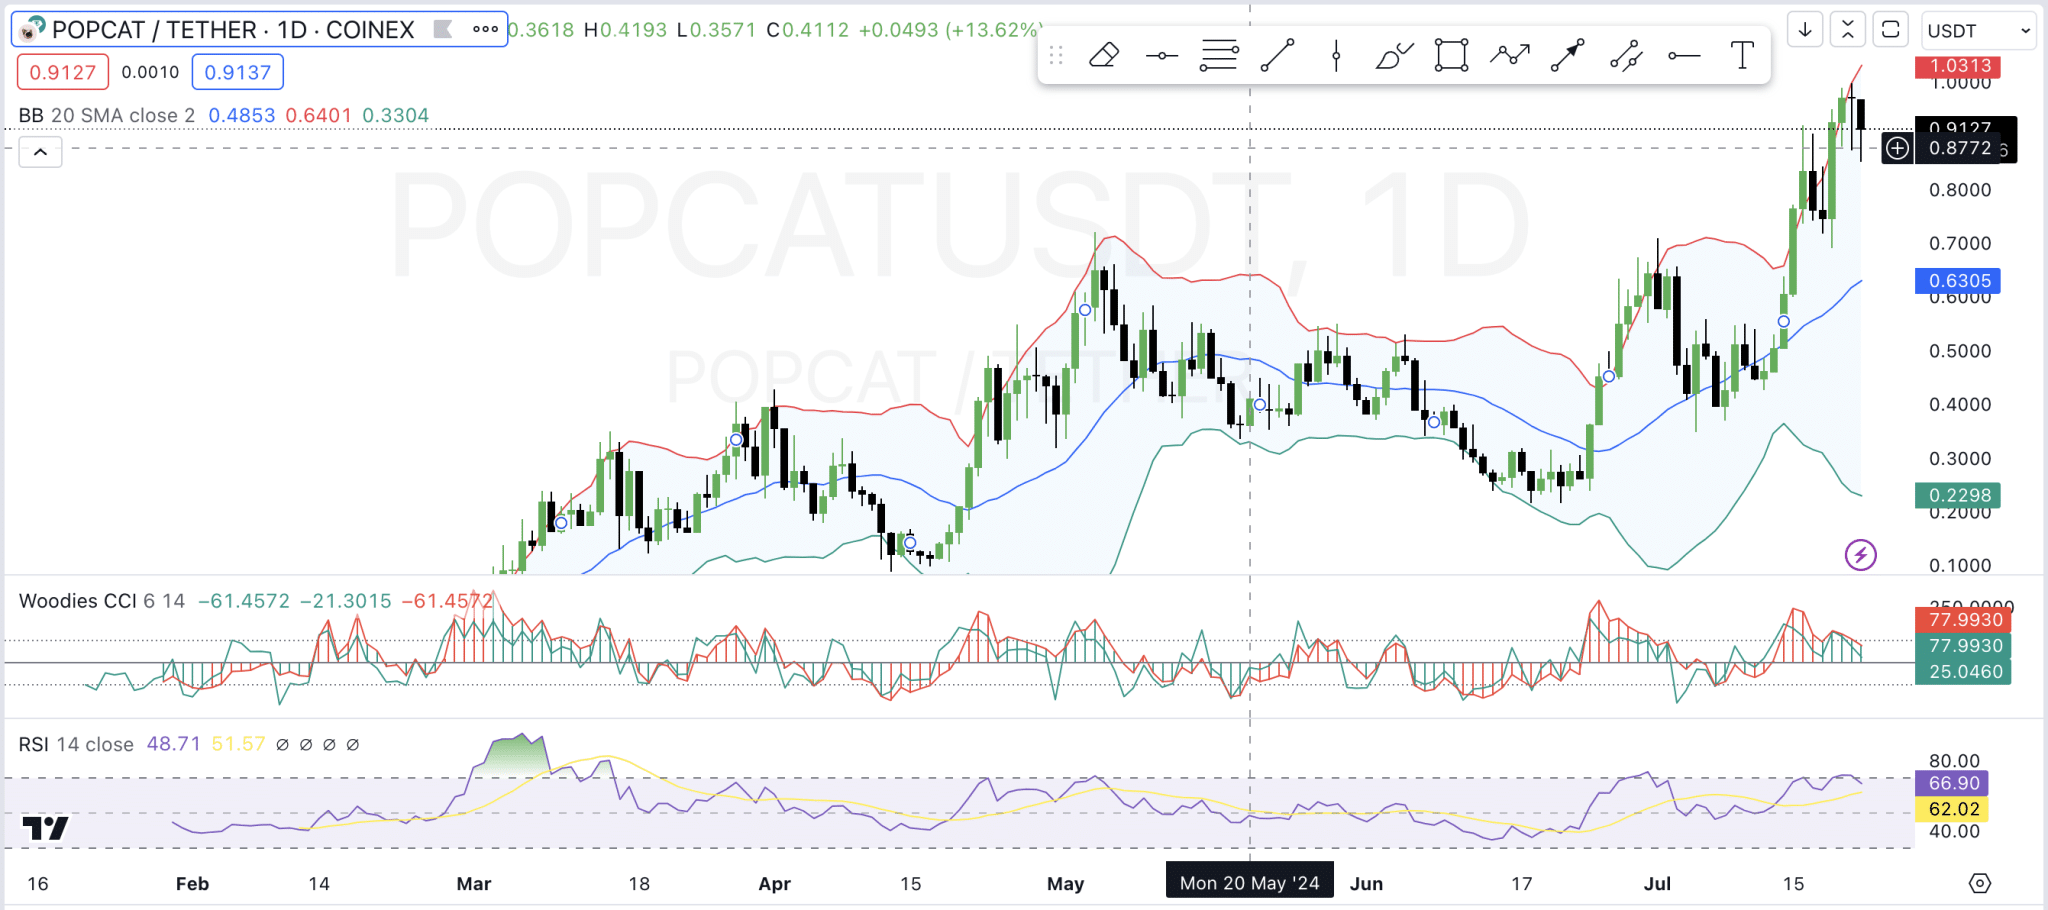Click the maximize chart frame button
2048x910 pixels.
coord(1890,30)
